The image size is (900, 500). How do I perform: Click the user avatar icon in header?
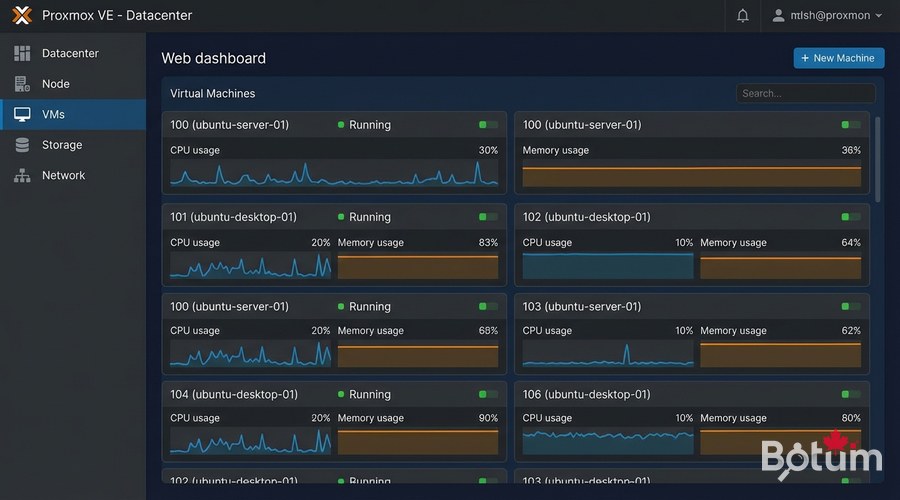point(778,15)
